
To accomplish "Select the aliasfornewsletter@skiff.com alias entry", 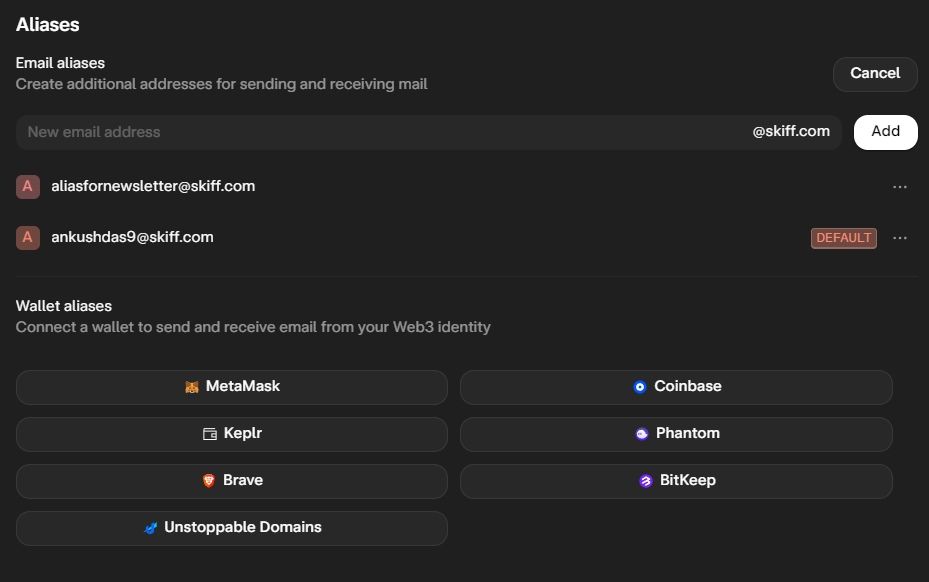I will (152, 186).
